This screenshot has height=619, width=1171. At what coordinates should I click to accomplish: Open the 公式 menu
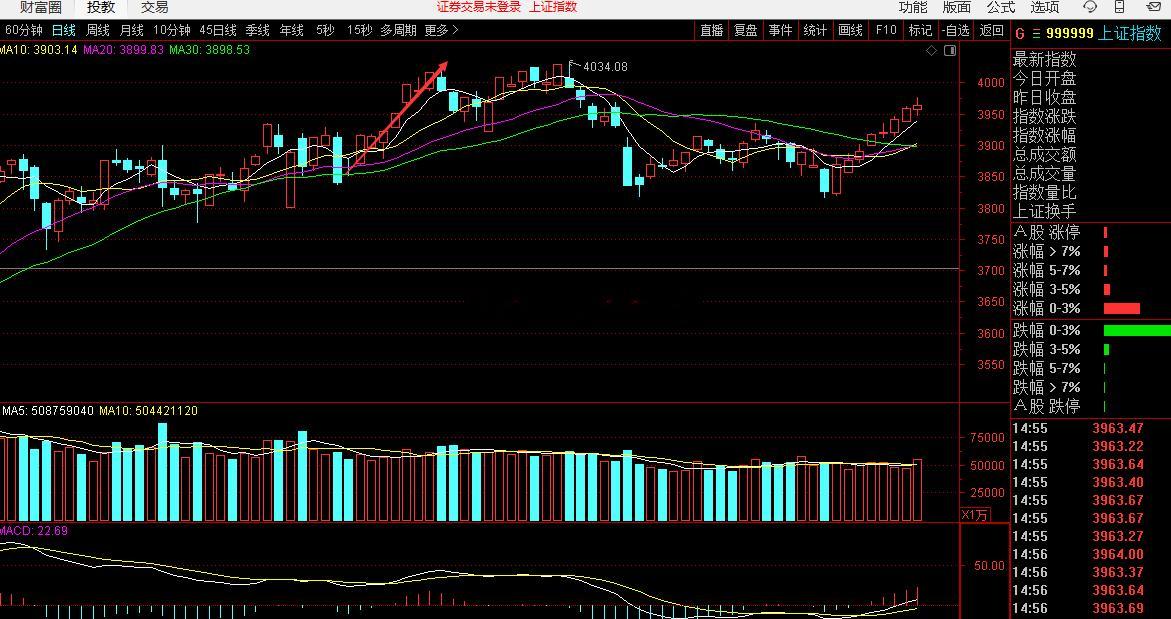1001,7
